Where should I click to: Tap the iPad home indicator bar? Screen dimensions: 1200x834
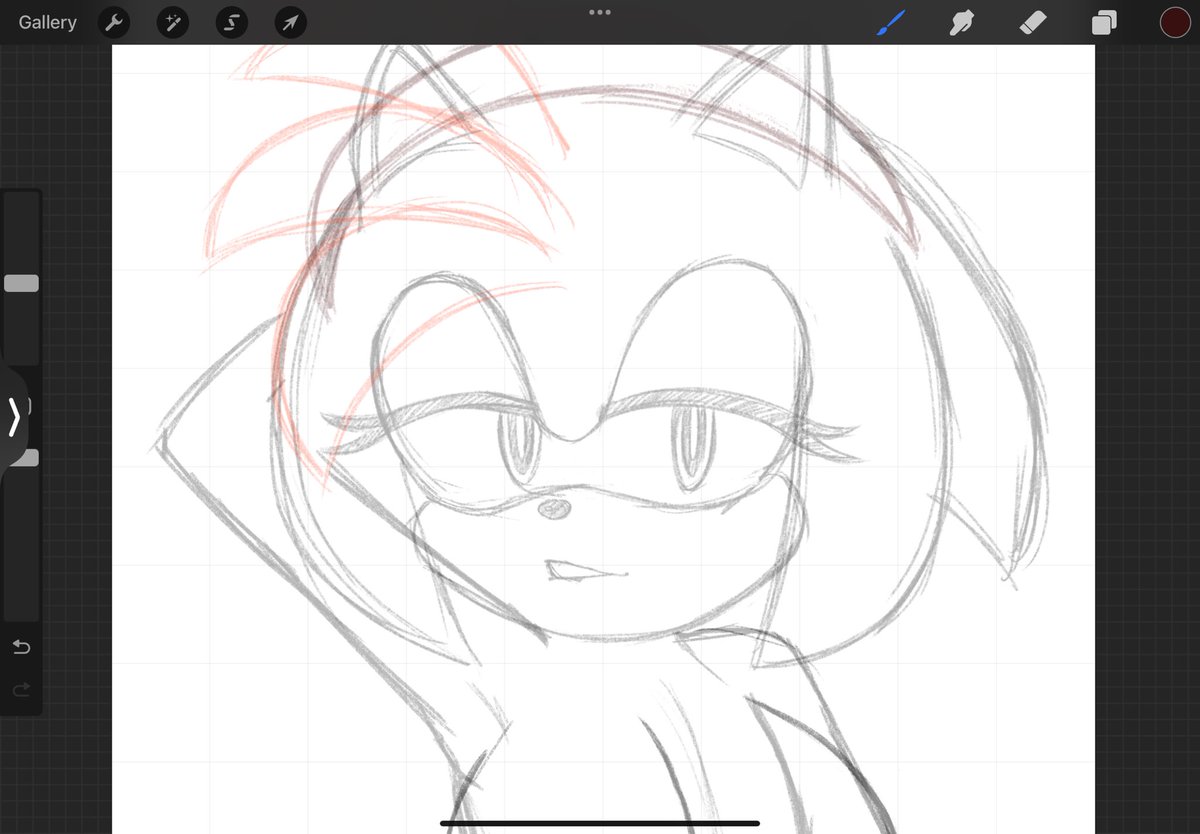point(600,824)
